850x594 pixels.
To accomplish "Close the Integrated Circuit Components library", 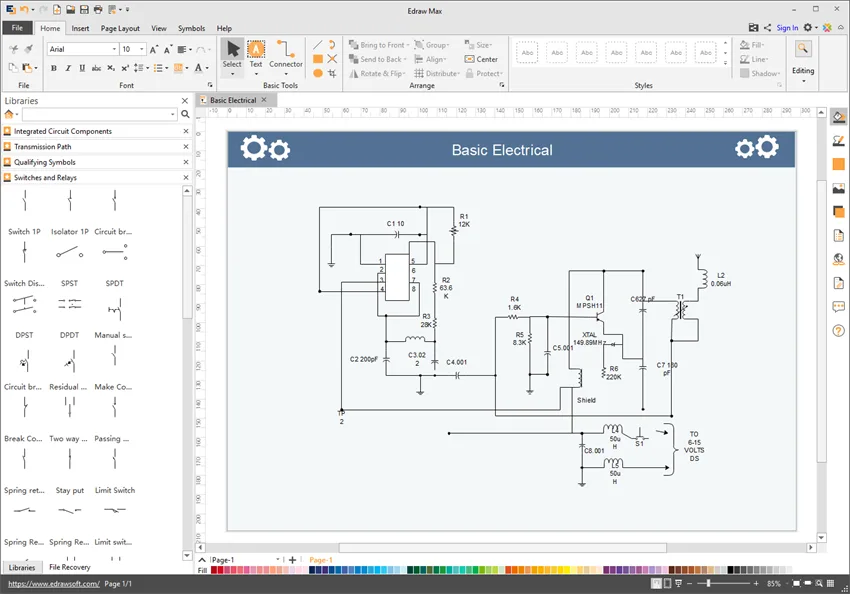I will [x=185, y=131].
